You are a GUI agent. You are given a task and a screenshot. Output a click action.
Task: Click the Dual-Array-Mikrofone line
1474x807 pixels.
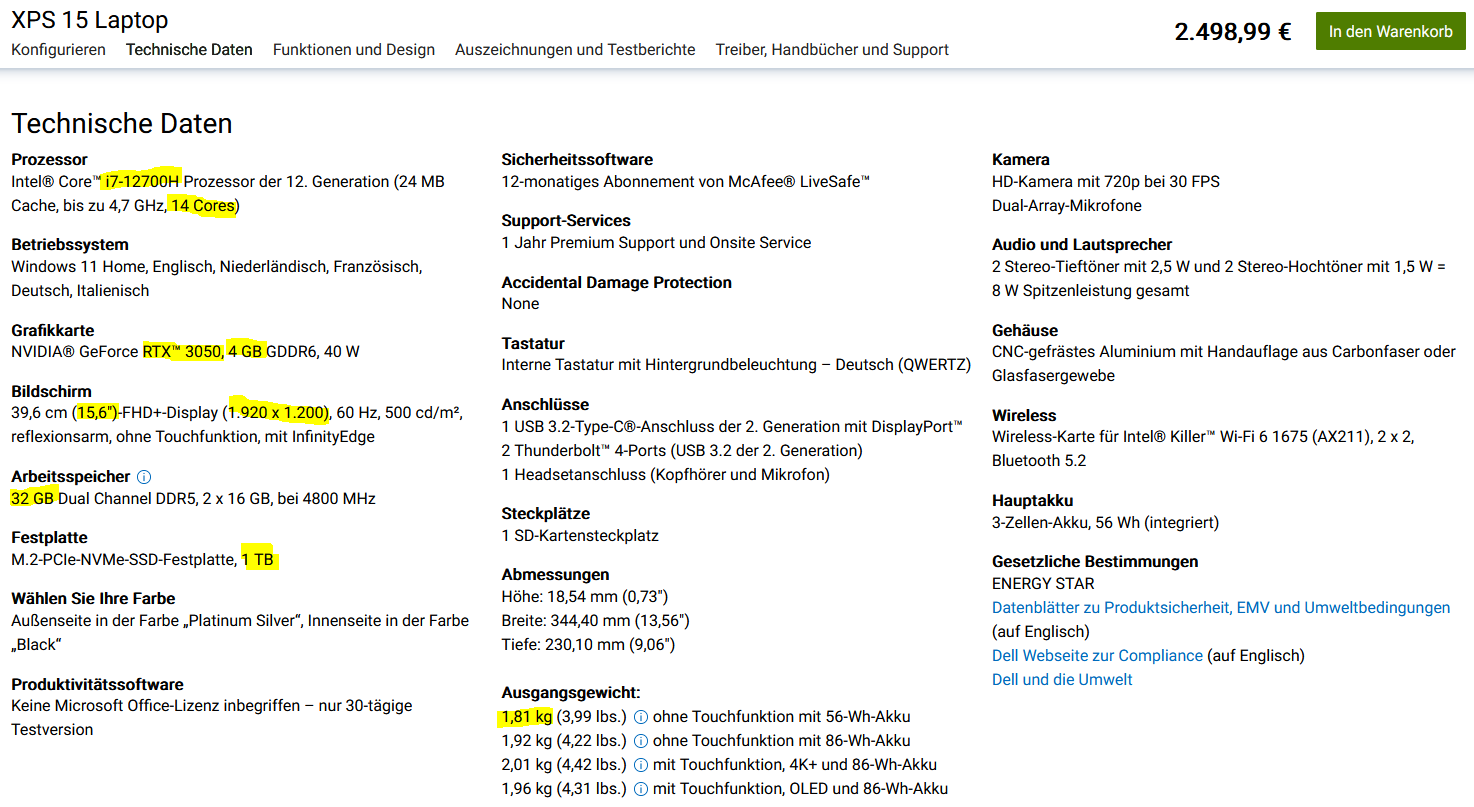click(1067, 205)
